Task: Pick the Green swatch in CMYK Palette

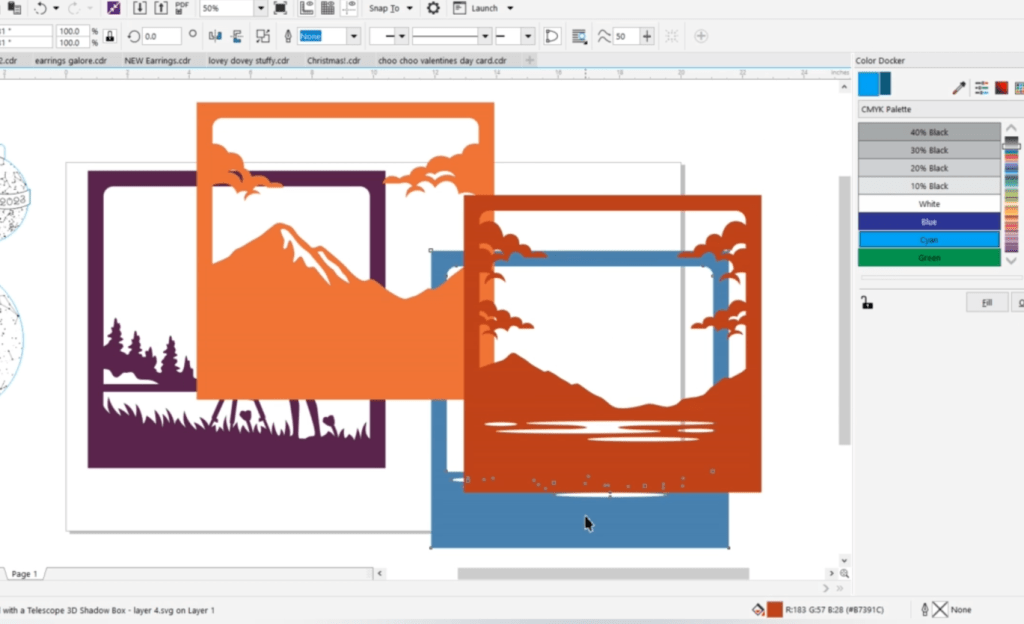Action: 929,258
